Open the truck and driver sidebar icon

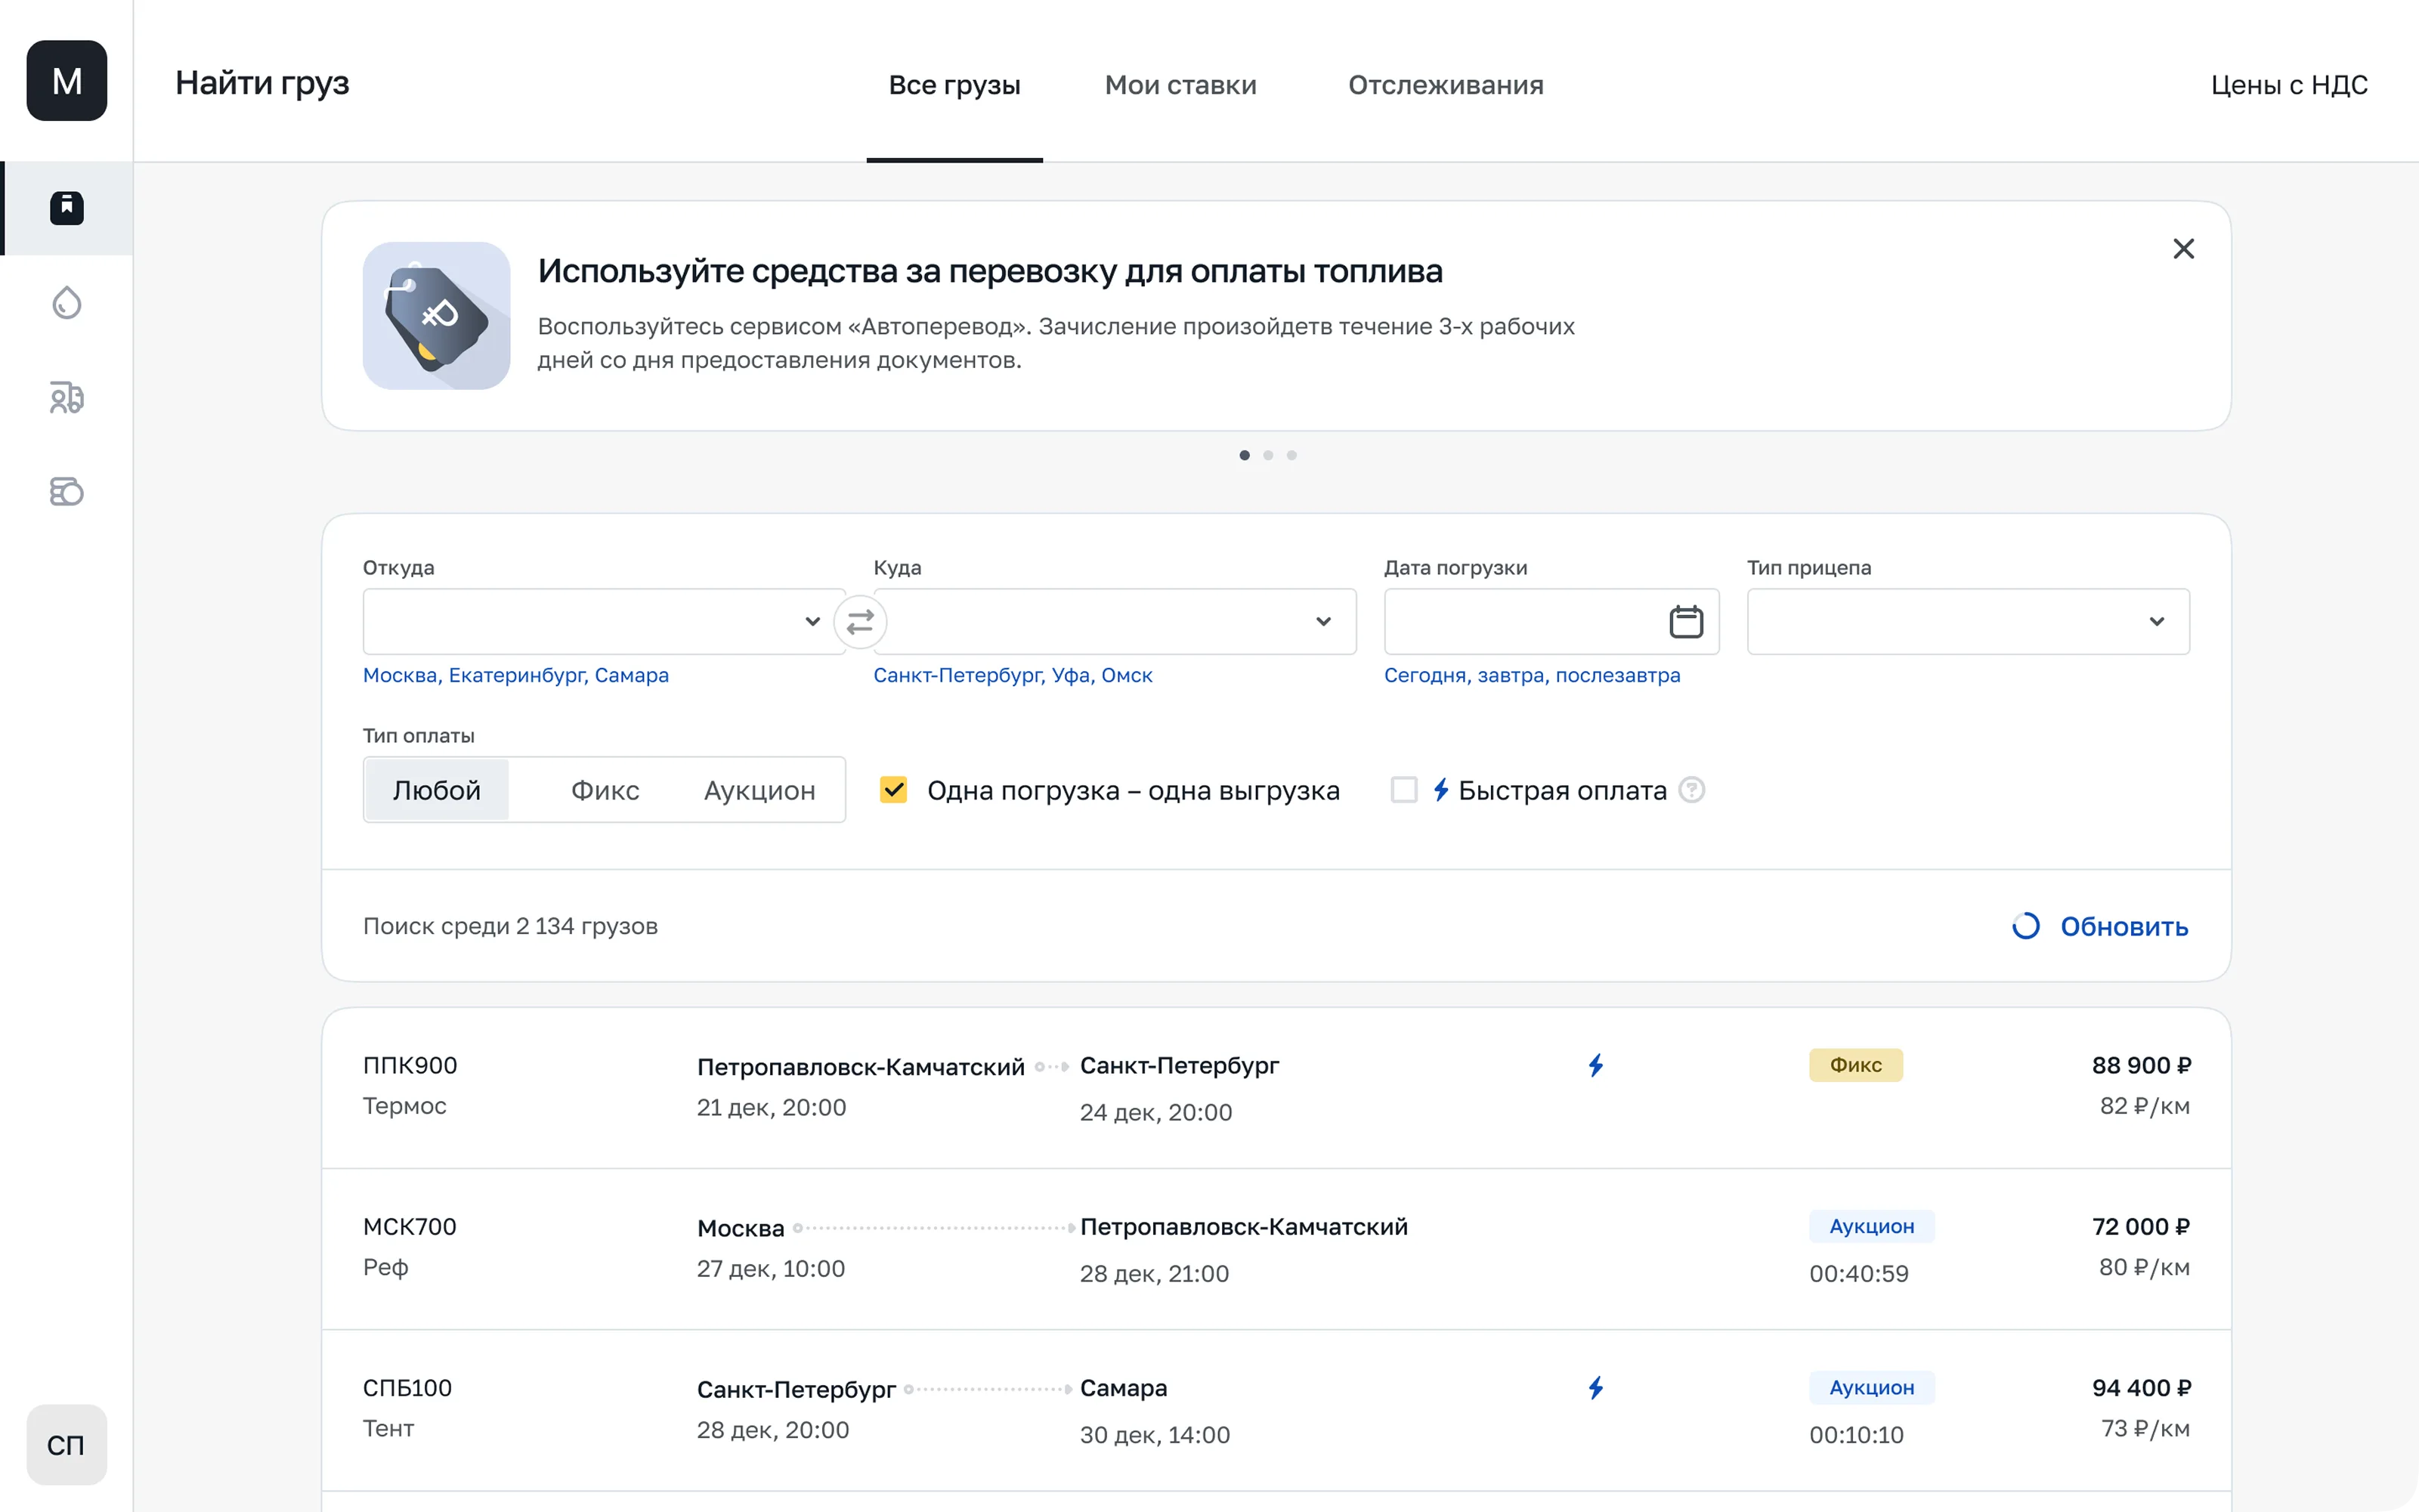point(67,397)
